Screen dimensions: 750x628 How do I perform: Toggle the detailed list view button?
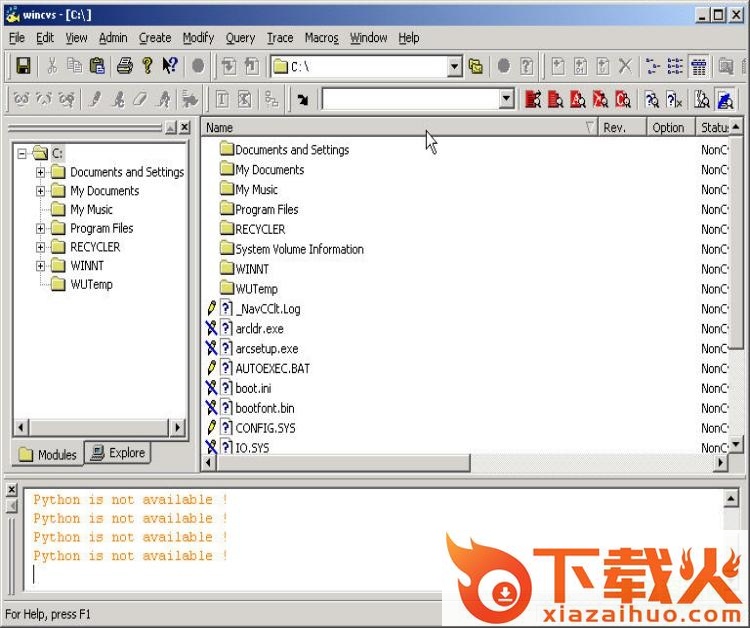pos(675,66)
